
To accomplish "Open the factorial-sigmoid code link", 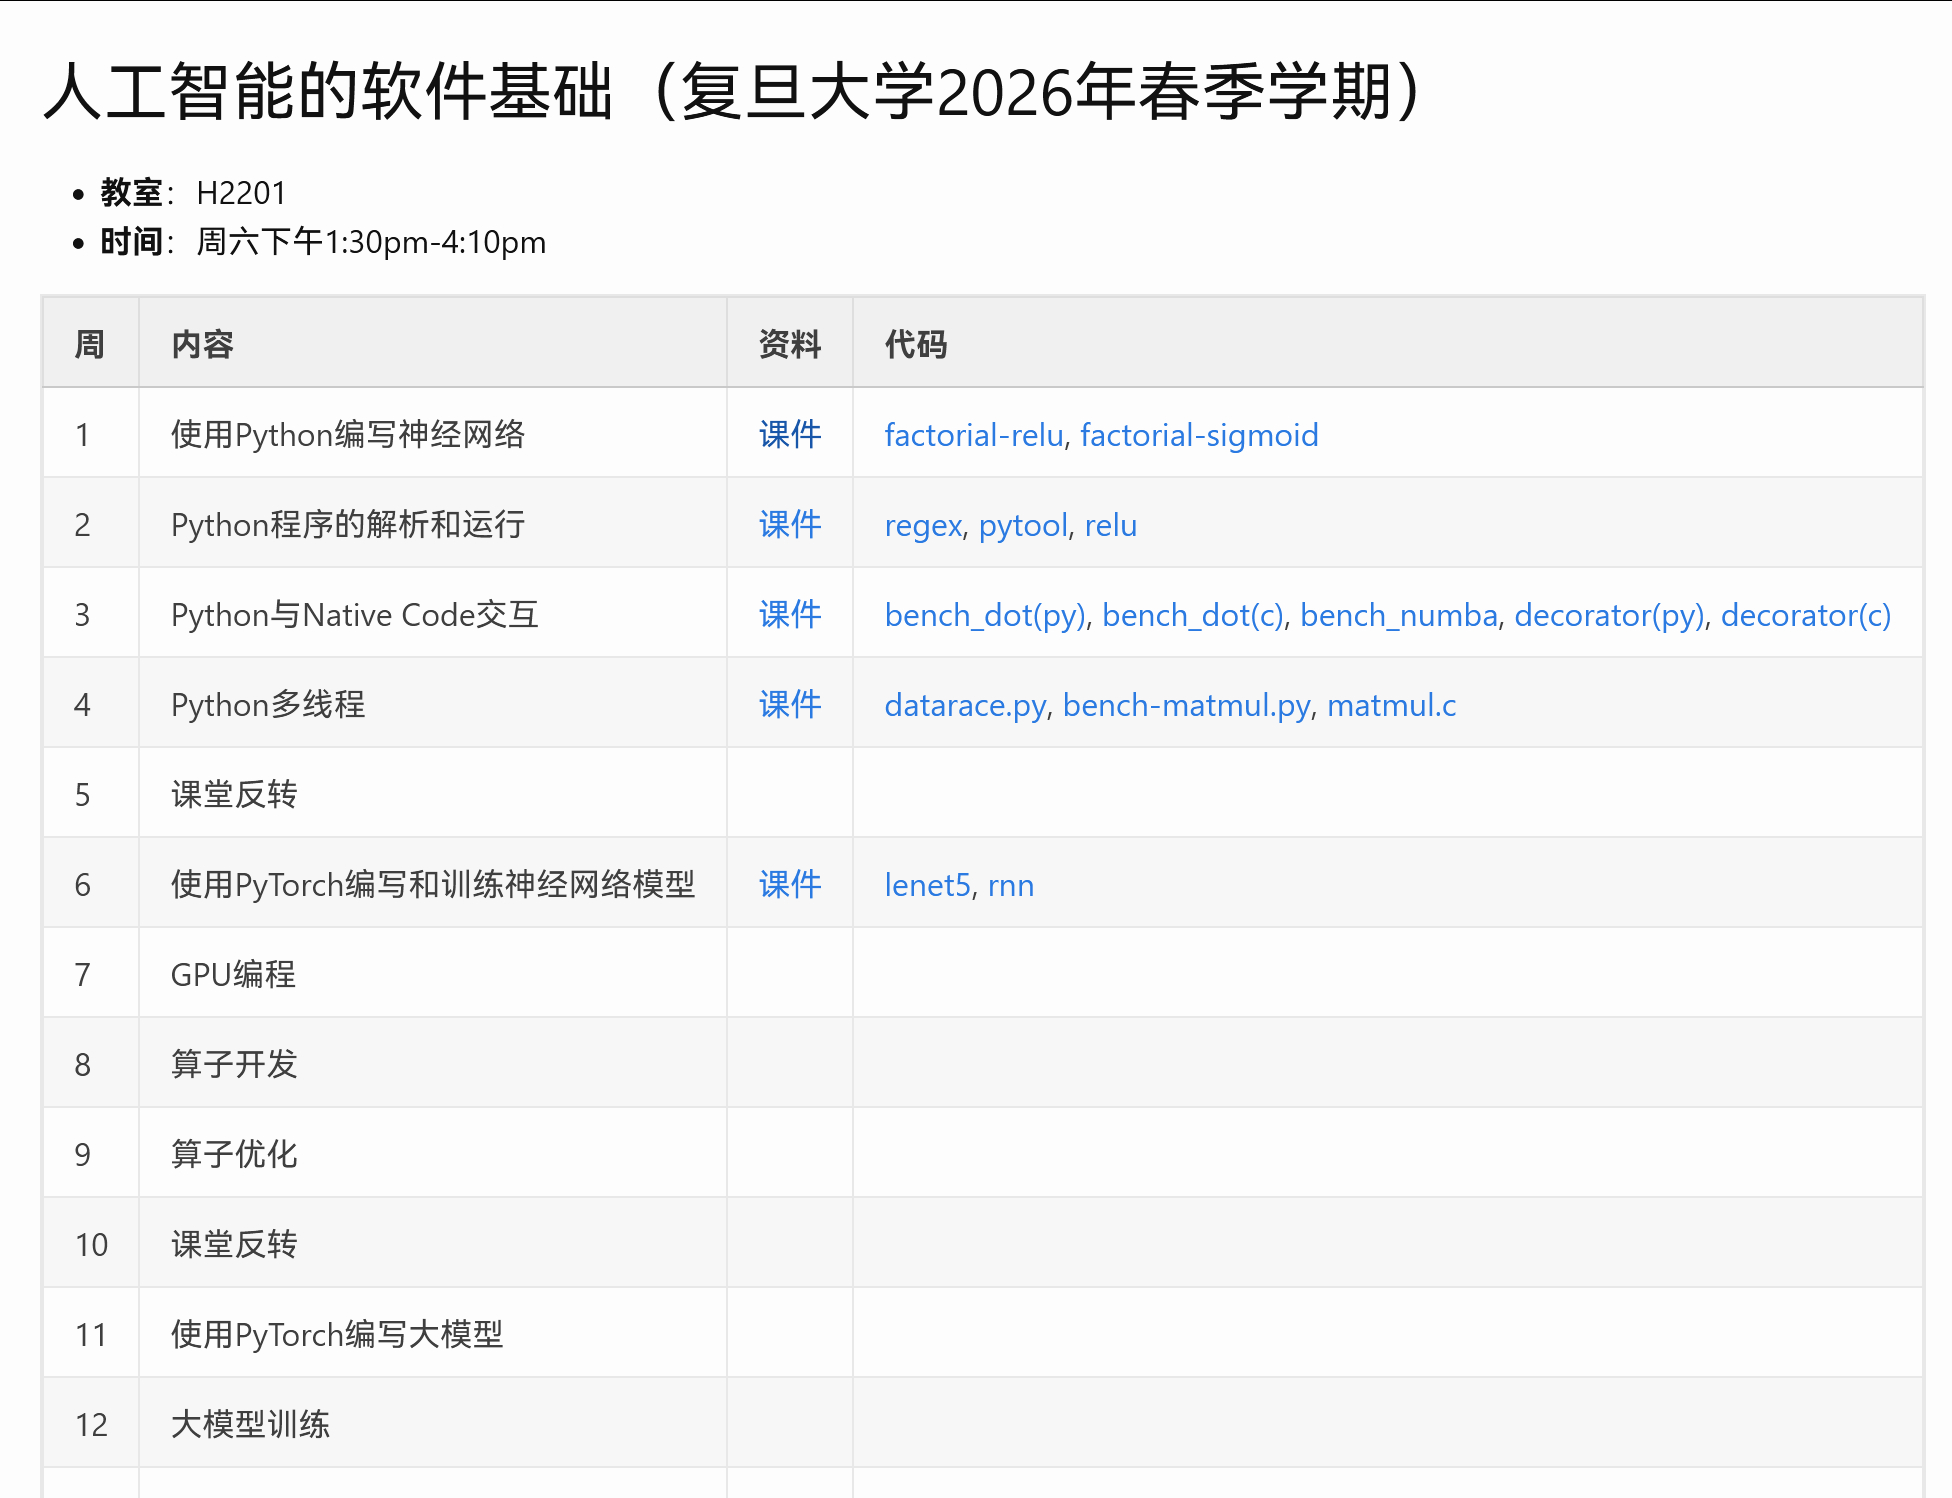I will tap(1199, 434).
